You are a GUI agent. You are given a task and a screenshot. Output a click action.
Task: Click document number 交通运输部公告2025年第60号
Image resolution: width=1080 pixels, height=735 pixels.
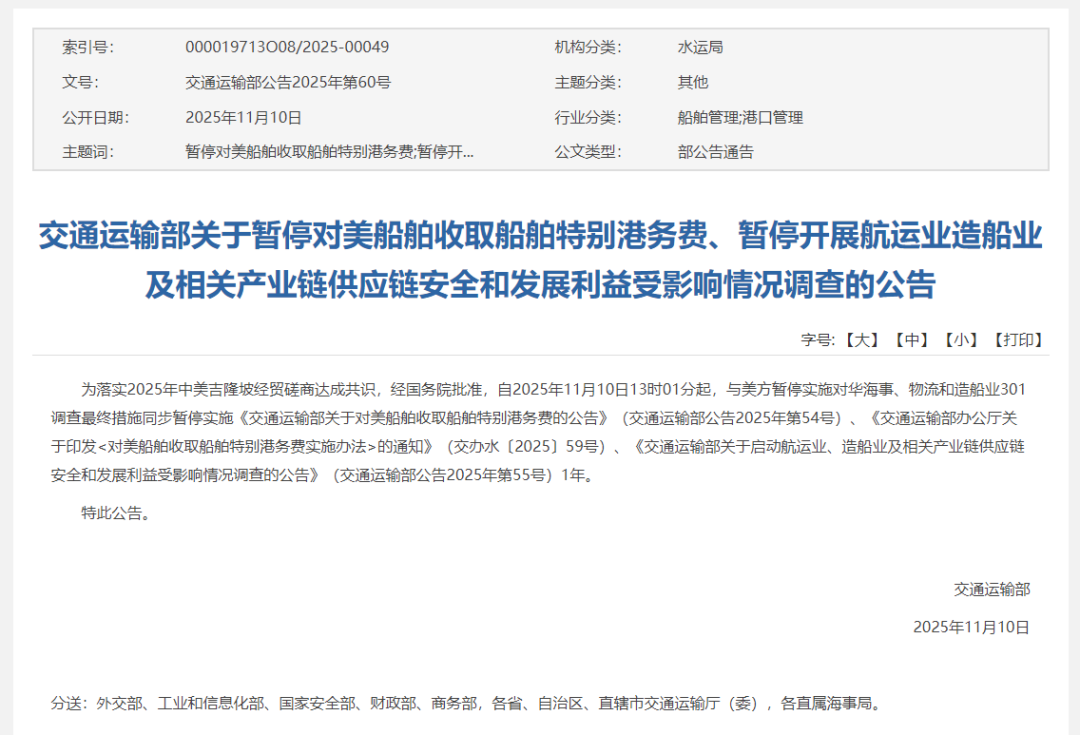point(288,82)
